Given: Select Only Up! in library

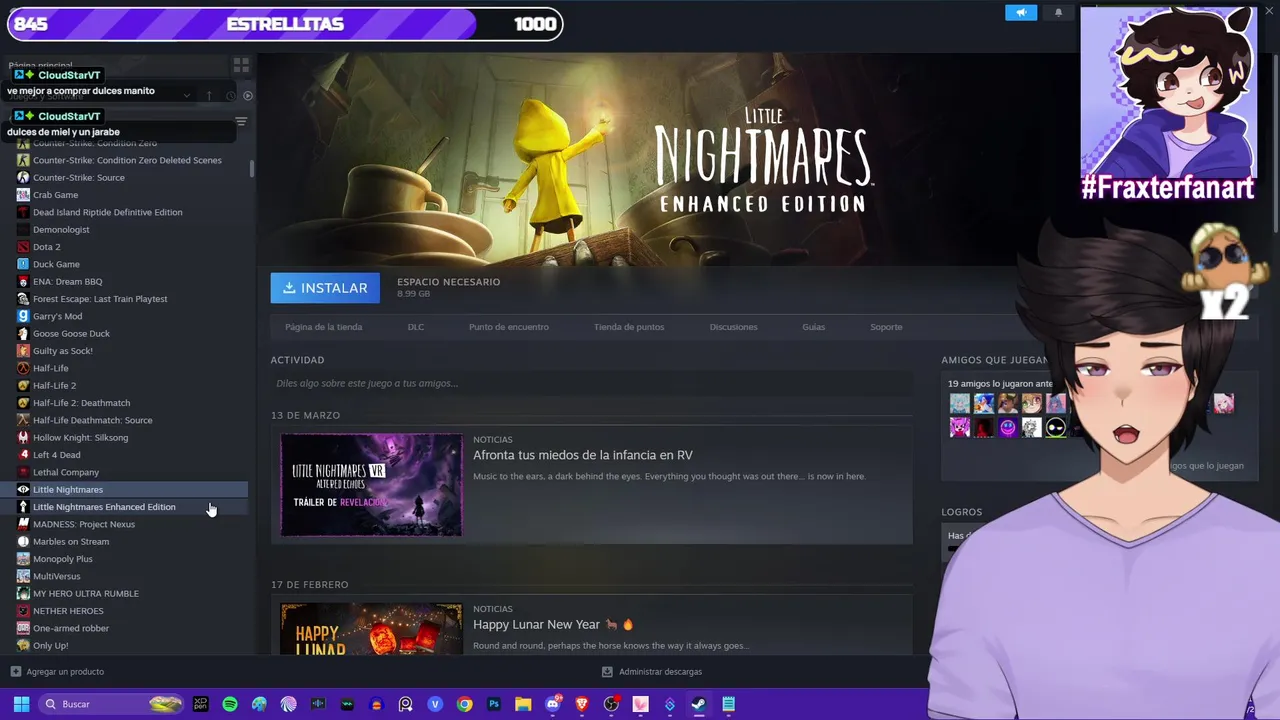Looking at the screenshot, I should click(50, 646).
